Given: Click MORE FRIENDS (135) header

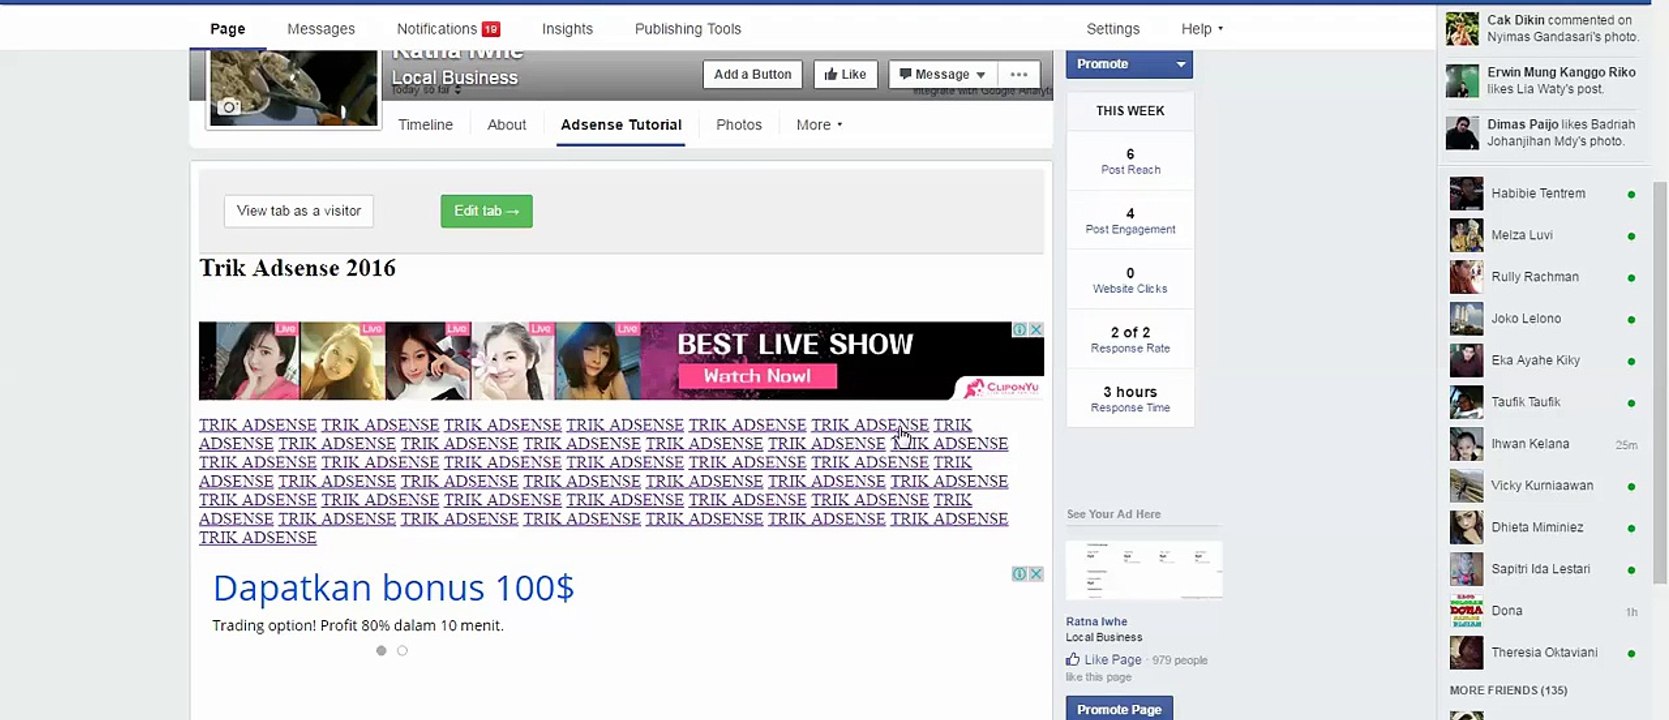Looking at the screenshot, I should point(1508,691).
